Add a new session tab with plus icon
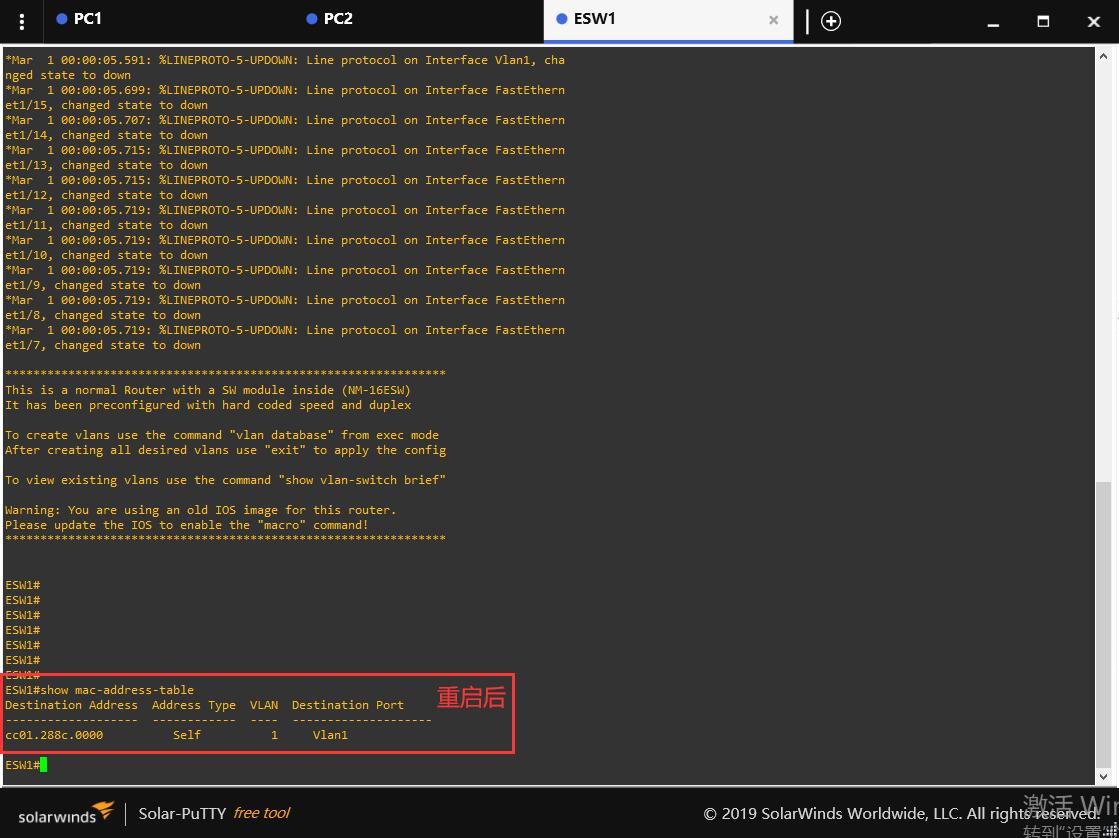Image resolution: width=1119 pixels, height=838 pixels. coord(831,21)
